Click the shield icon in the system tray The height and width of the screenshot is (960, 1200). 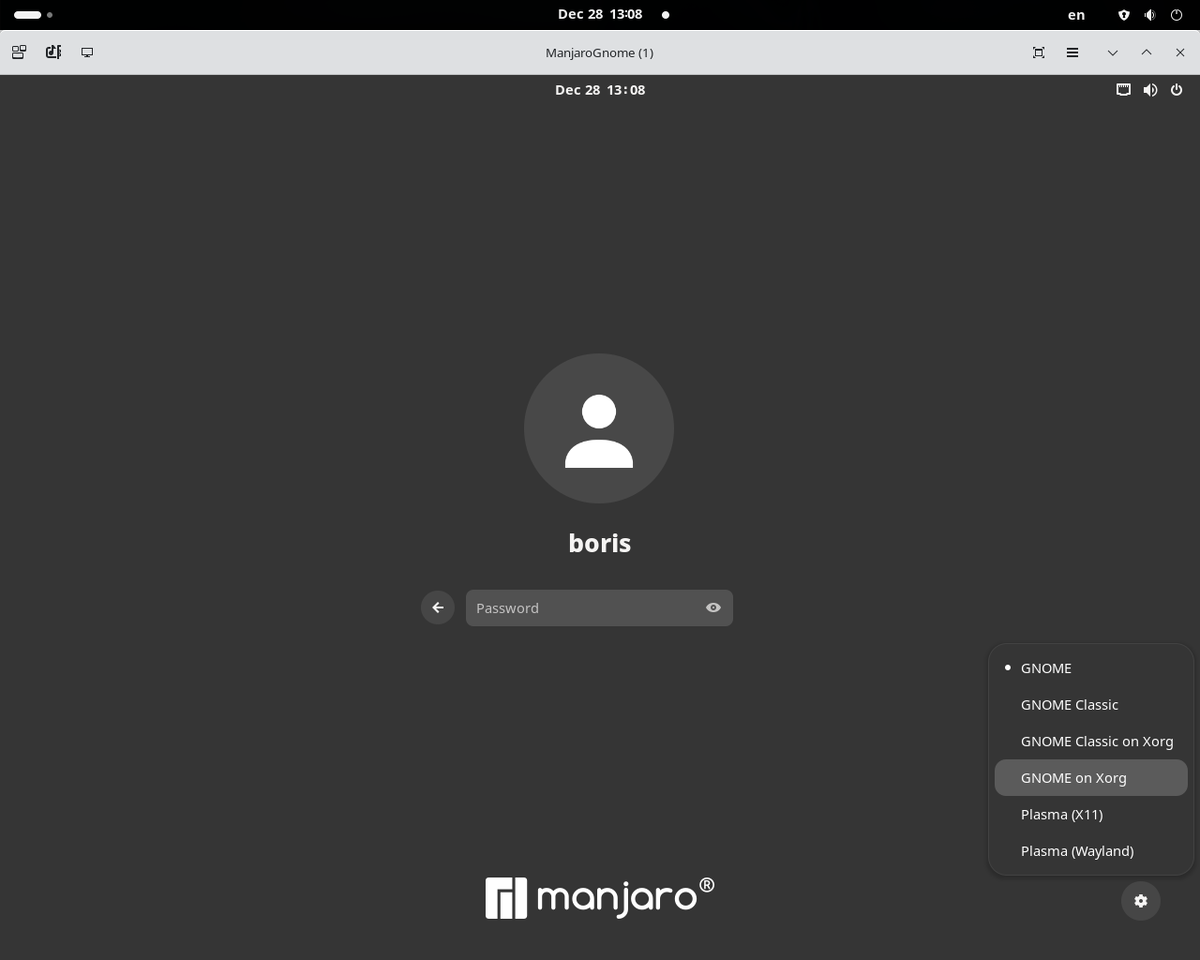tap(1123, 14)
